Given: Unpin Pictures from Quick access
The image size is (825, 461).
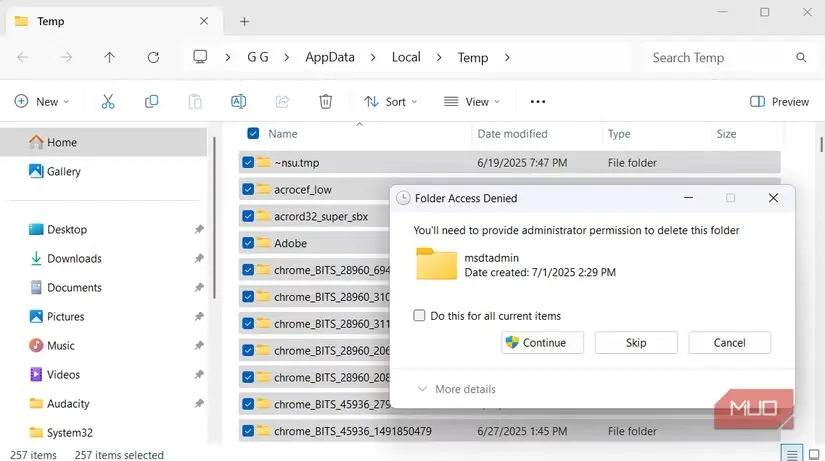Looking at the screenshot, I should click(x=199, y=316).
